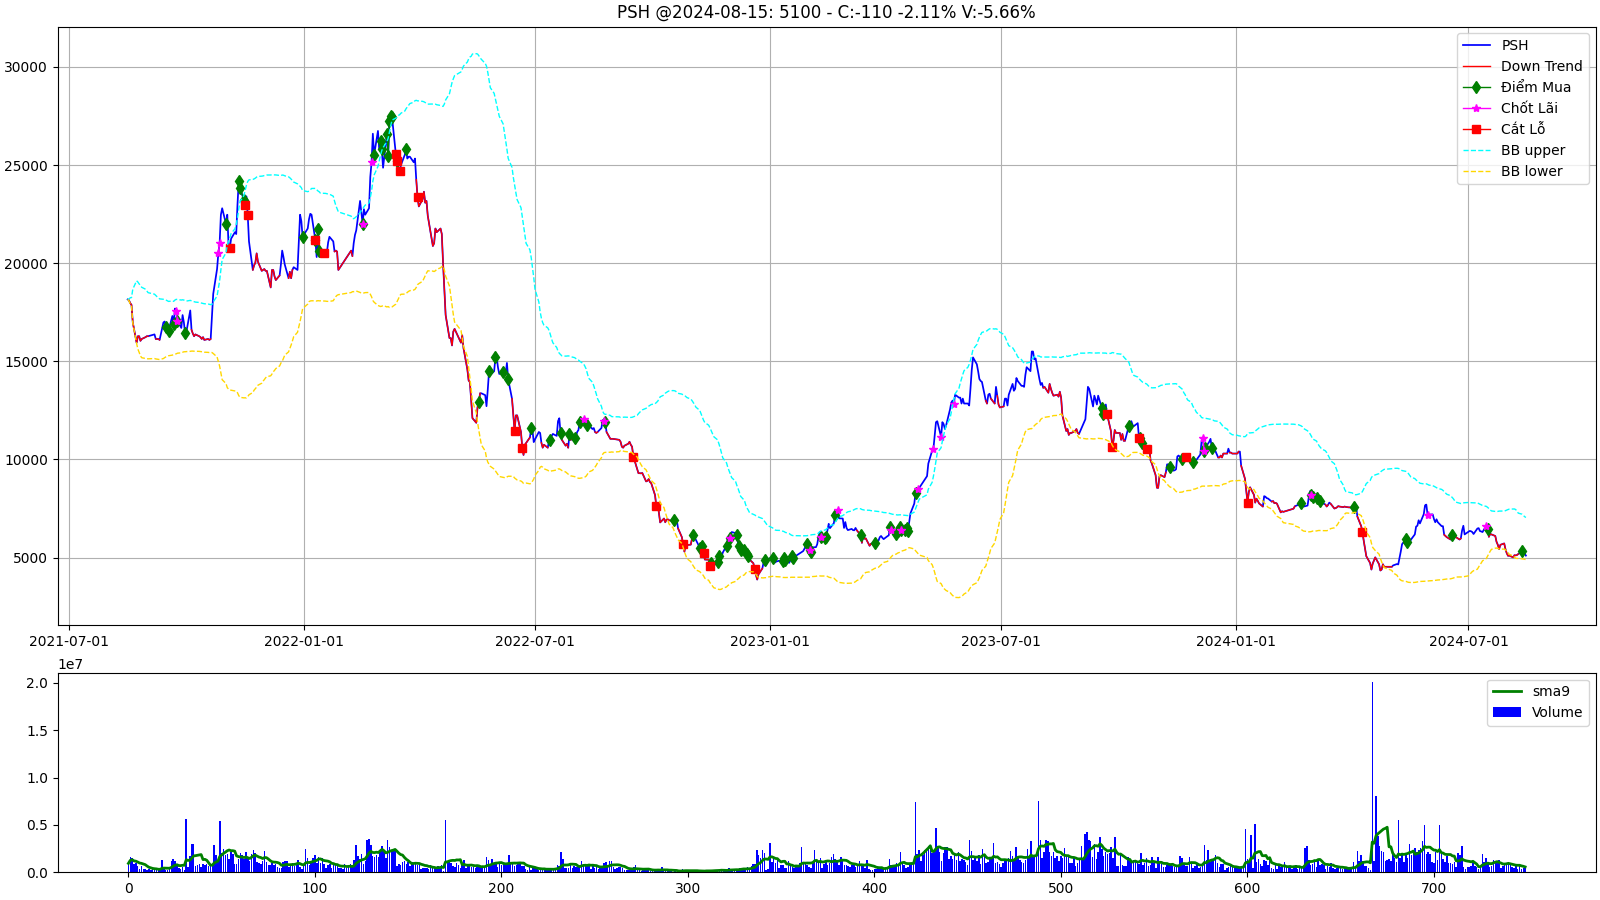Click the 20000 y-axis label
The height and width of the screenshot is (900, 1600).
point(26,263)
